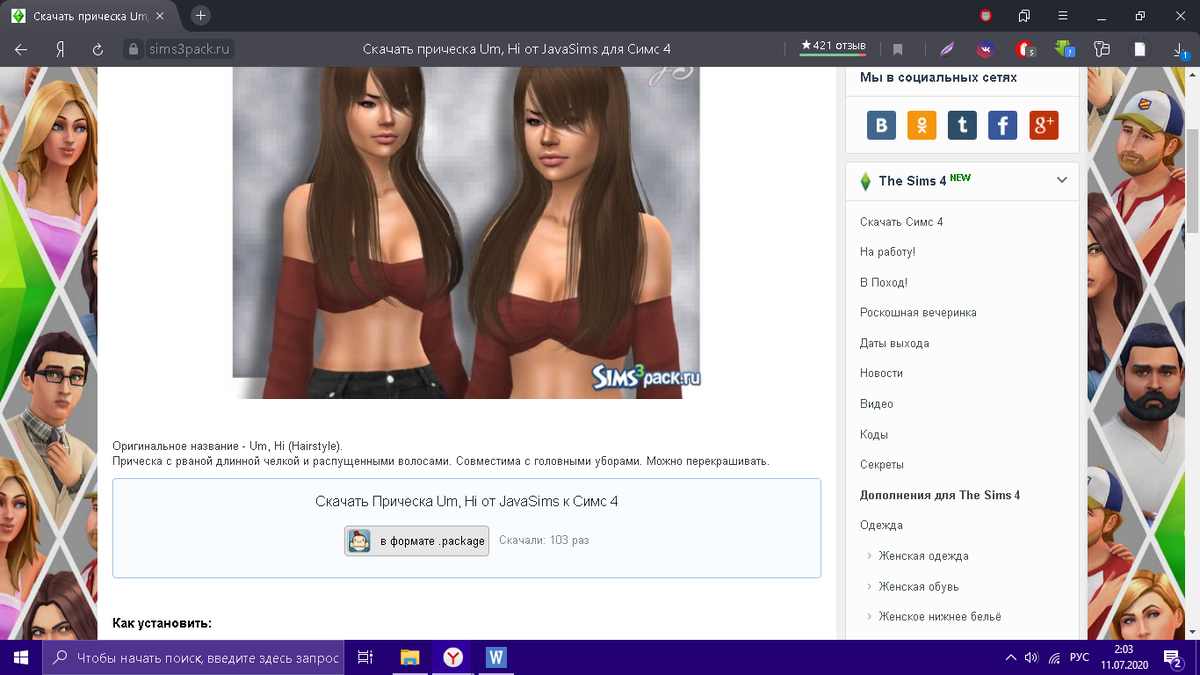Click Мы в социальных сетях heading
1200x675 pixels.
pos(939,77)
